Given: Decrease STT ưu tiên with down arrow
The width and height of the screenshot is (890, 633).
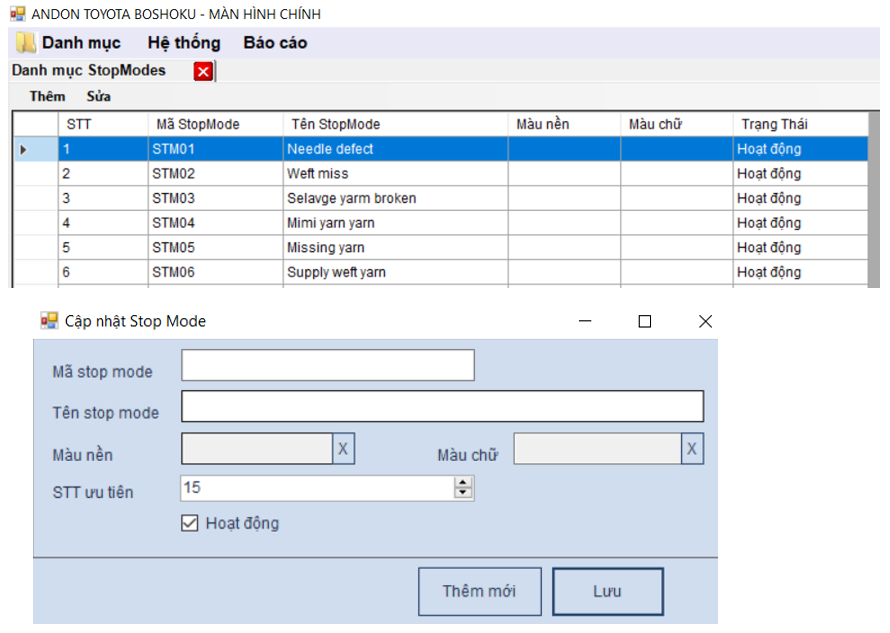Looking at the screenshot, I should (x=462, y=493).
